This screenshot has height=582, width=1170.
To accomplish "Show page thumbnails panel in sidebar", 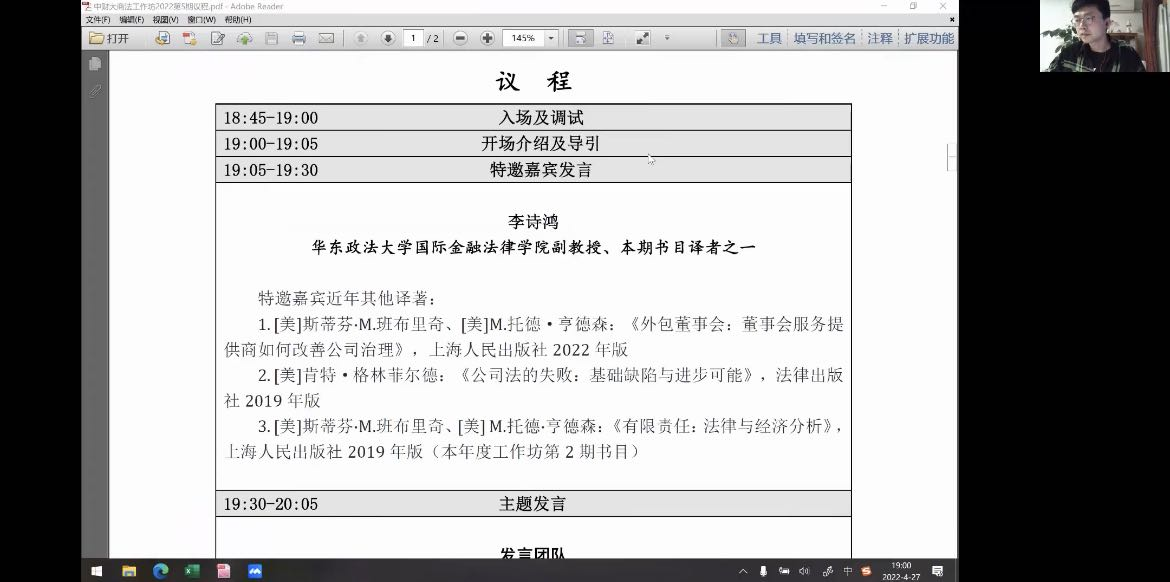I will coord(95,64).
